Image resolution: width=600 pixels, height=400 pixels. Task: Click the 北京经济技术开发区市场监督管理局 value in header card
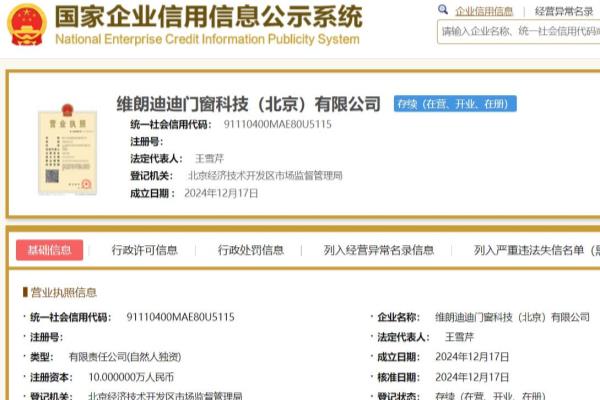click(x=265, y=176)
